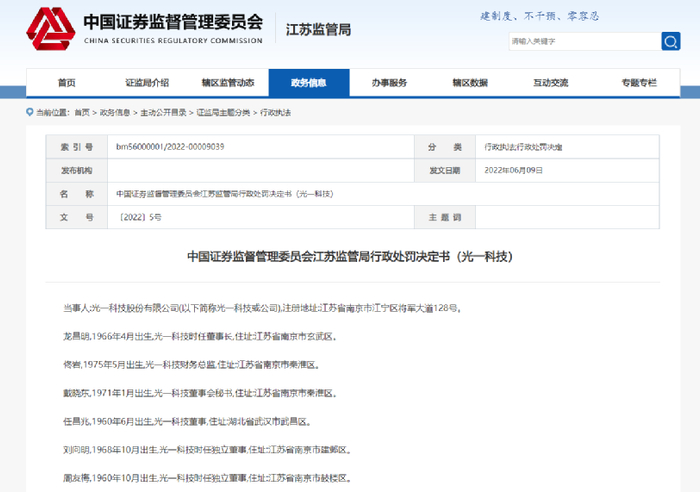Click the line about 任昌兆

(187, 421)
